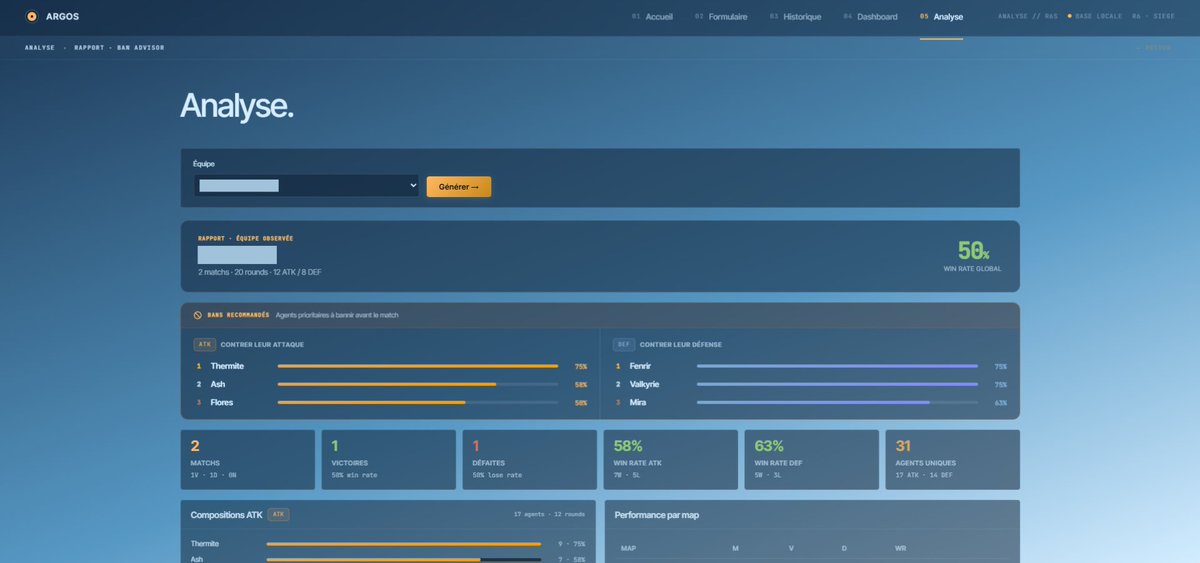This screenshot has height=563, width=1200.
Task: Select Ash in the attack bans list
Action: 218,384
